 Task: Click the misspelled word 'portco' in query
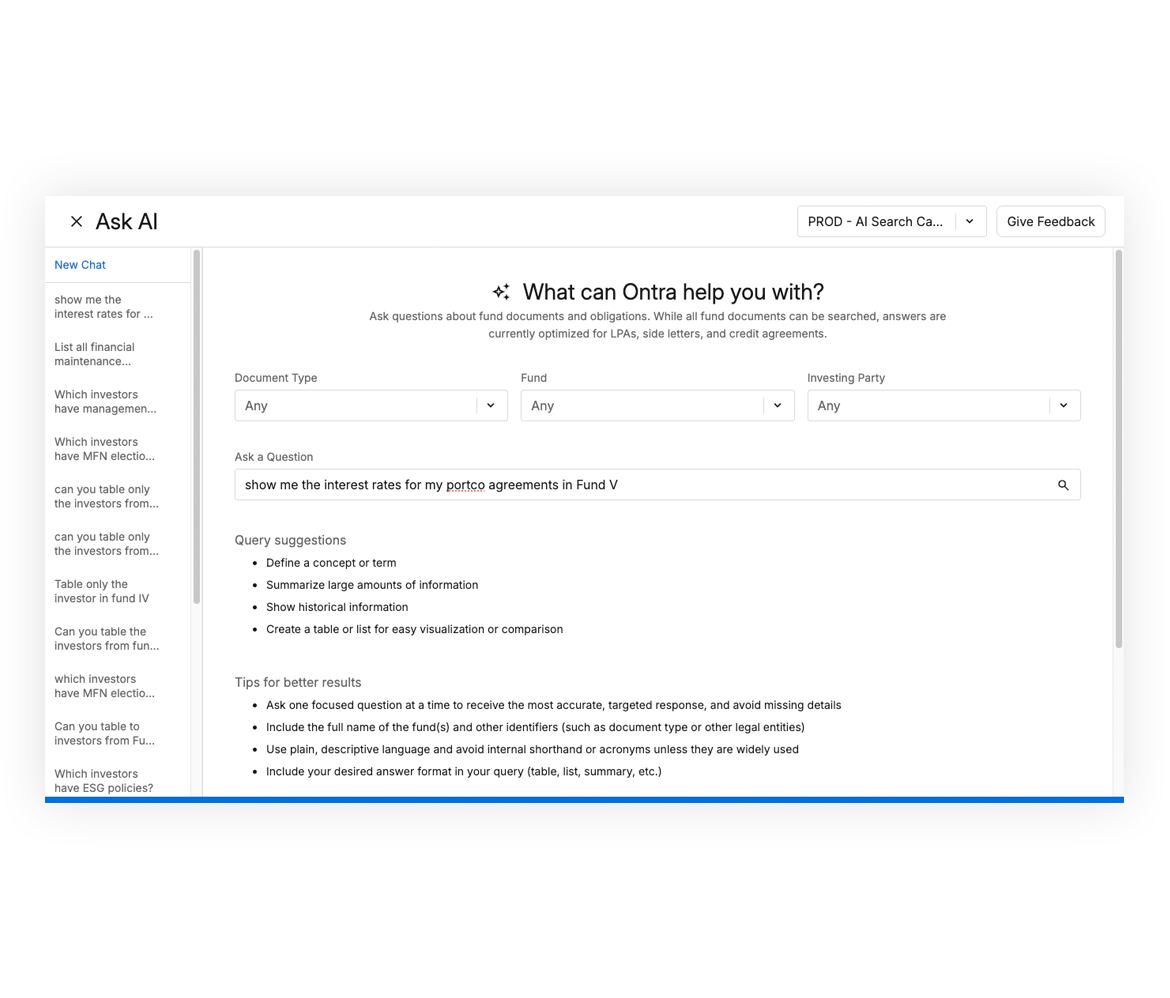pos(466,485)
